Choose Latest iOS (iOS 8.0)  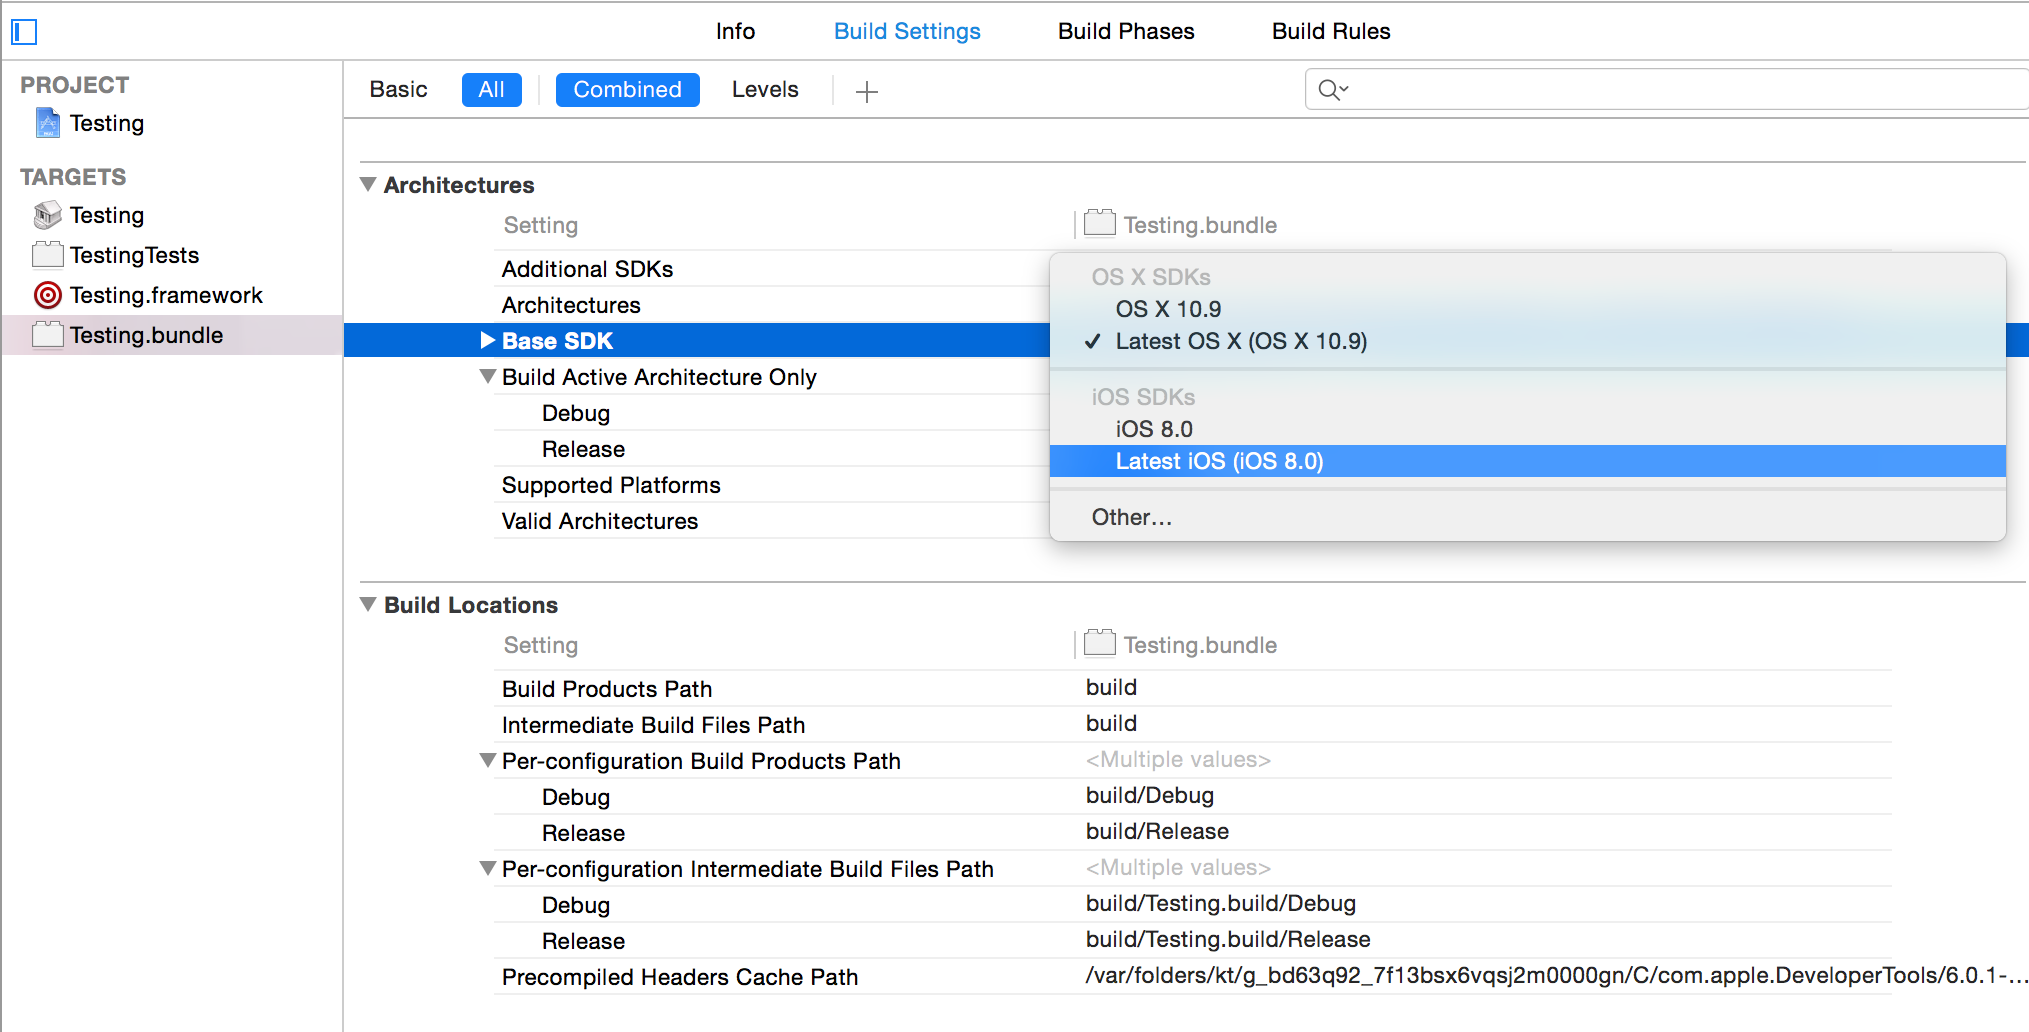(1528, 461)
